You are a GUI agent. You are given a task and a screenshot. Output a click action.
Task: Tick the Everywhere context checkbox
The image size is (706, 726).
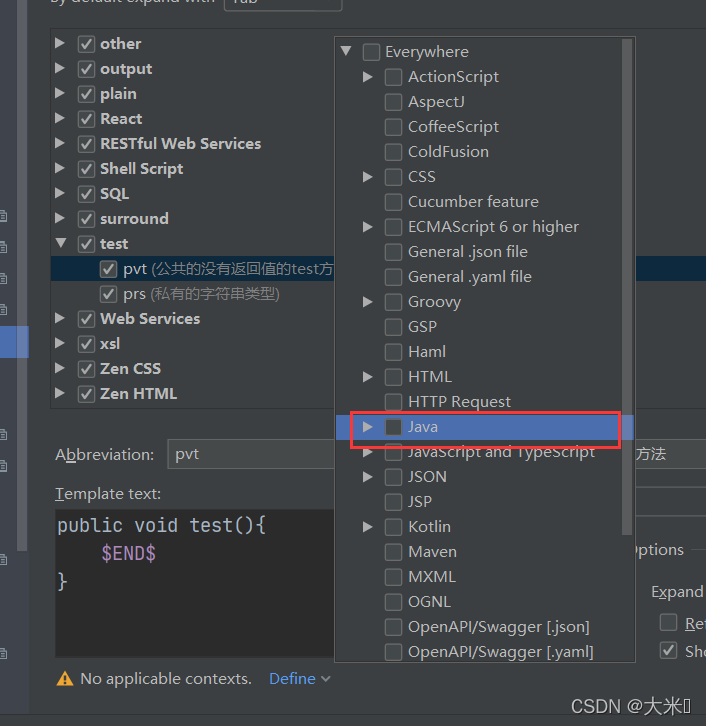pyautogui.click(x=371, y=52)
